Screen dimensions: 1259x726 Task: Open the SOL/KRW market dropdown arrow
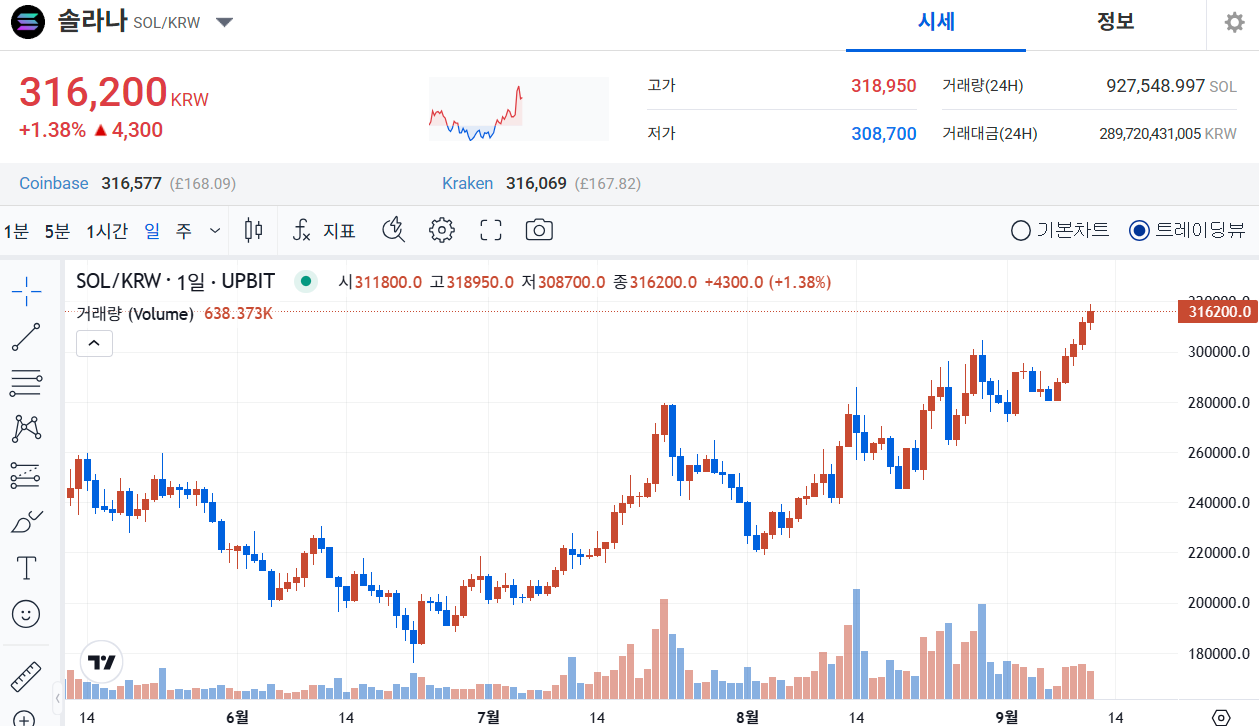pyautogui.click(x=225, y=23)
